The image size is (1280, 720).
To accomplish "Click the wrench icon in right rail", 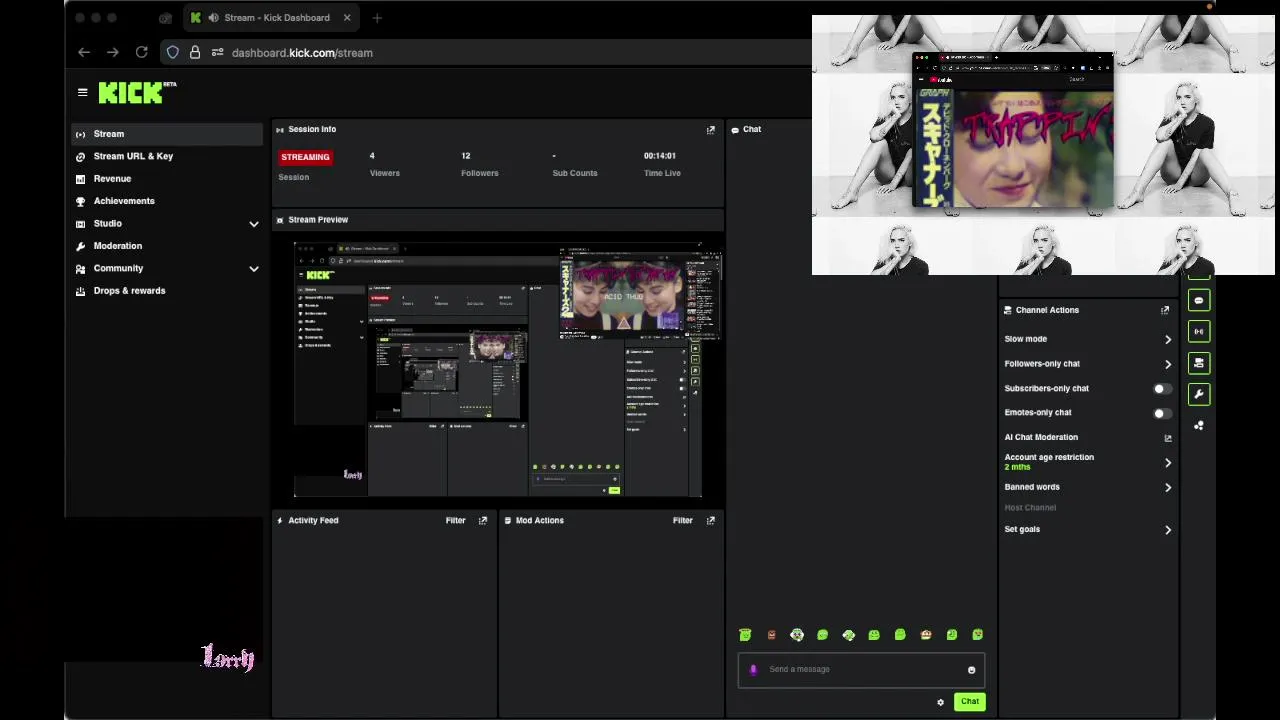I will coord(1199,394).
